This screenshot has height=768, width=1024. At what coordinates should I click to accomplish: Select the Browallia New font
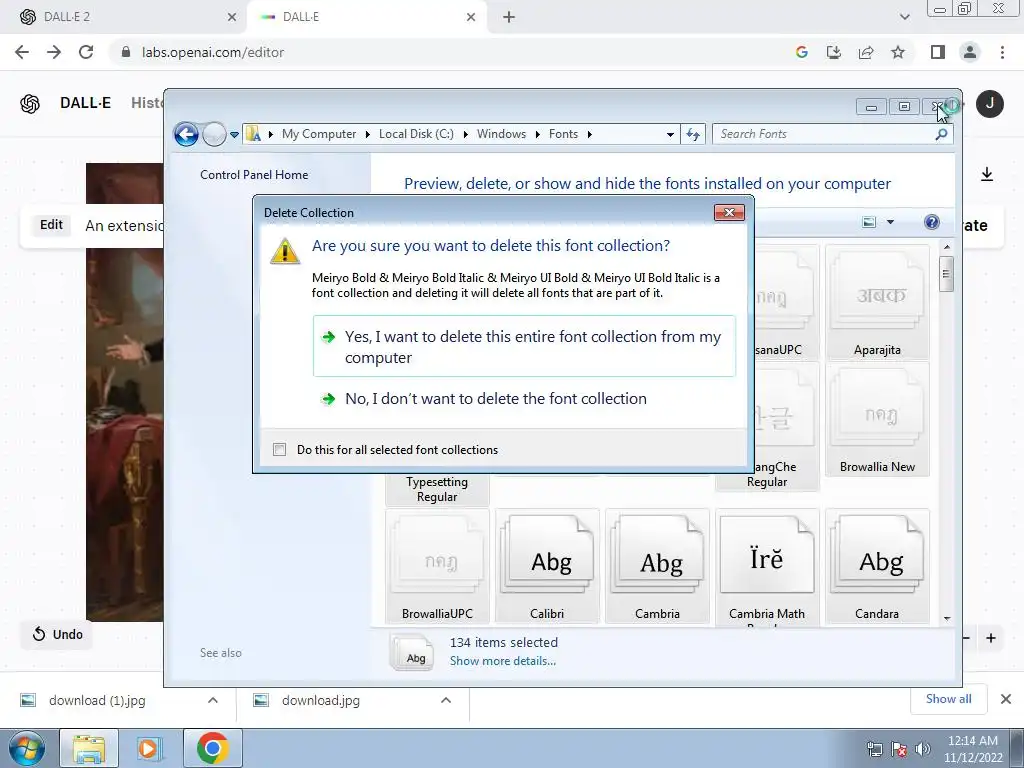[x=877, y=420]
